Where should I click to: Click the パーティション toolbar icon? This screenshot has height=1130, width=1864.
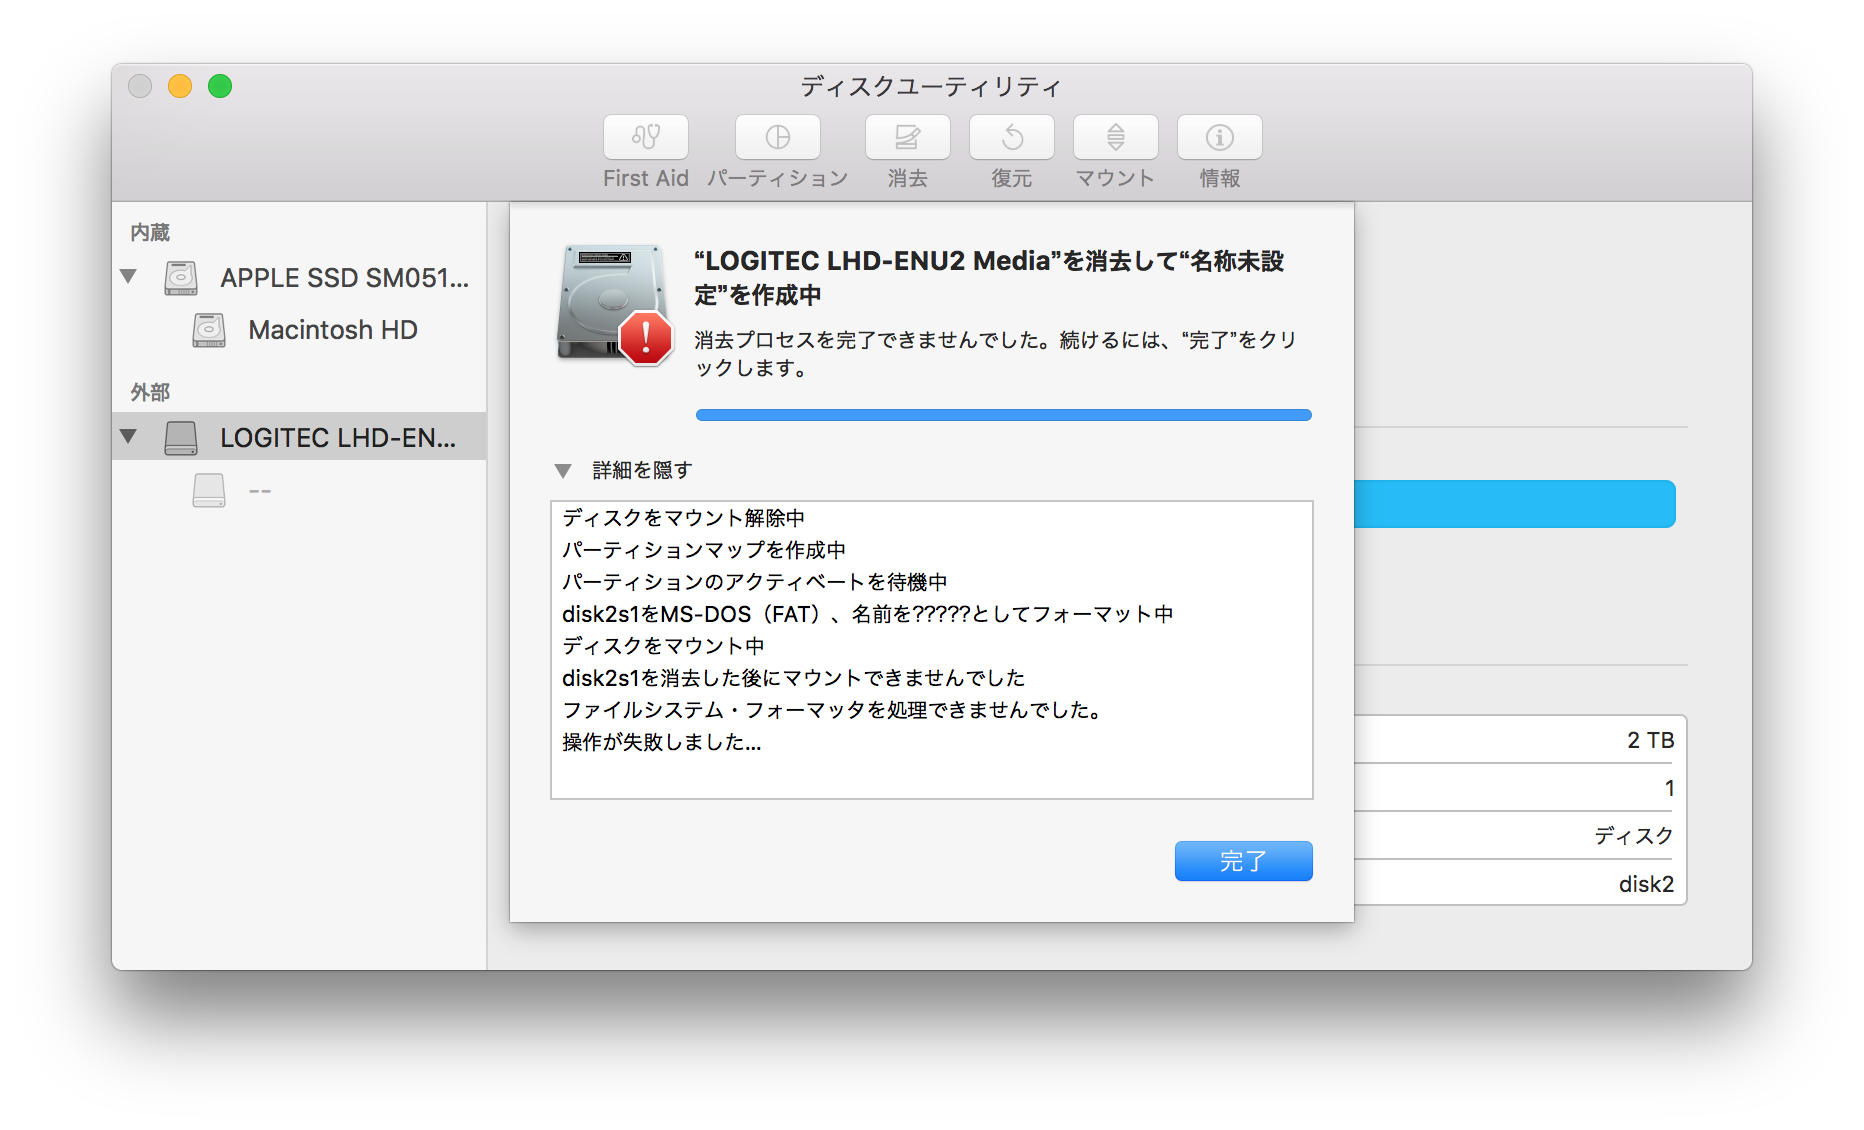(778, 137)
